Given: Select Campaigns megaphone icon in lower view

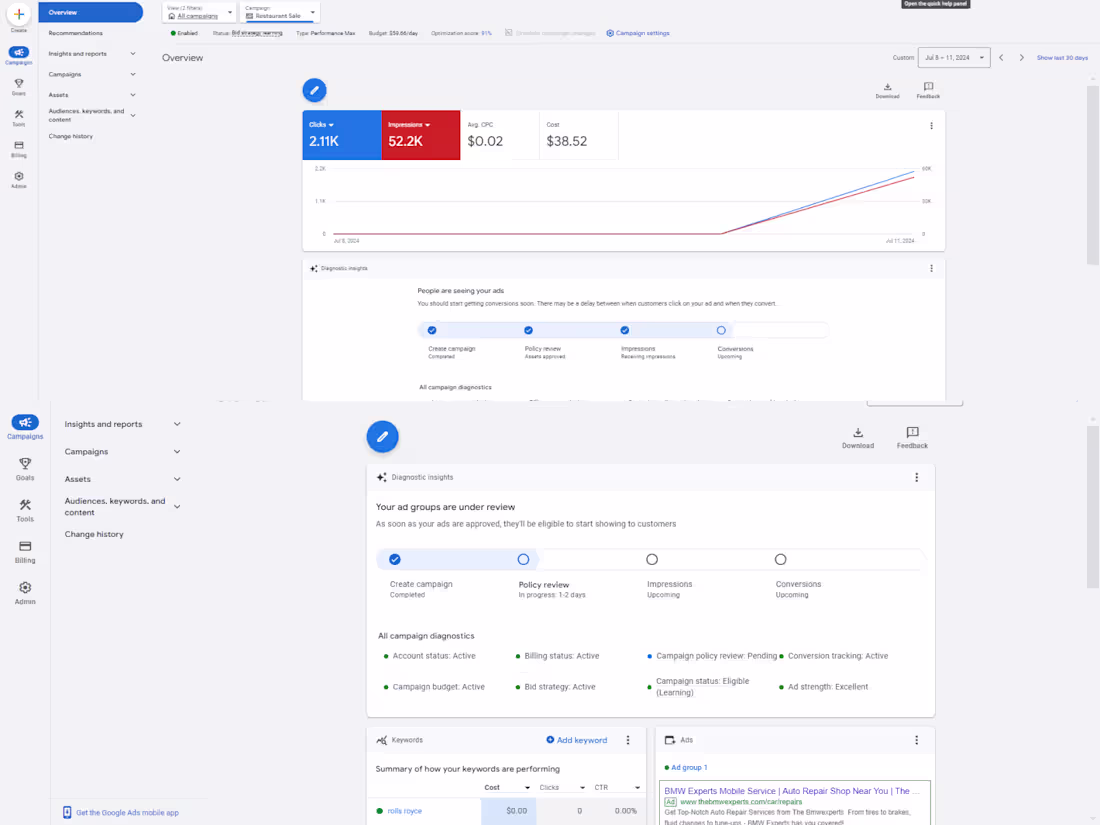Looking at the screenshot, I should coord(25,422).
